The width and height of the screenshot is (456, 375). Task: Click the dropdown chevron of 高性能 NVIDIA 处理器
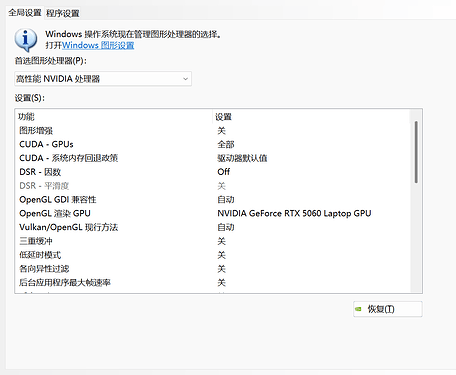click(x=185, y=79)
